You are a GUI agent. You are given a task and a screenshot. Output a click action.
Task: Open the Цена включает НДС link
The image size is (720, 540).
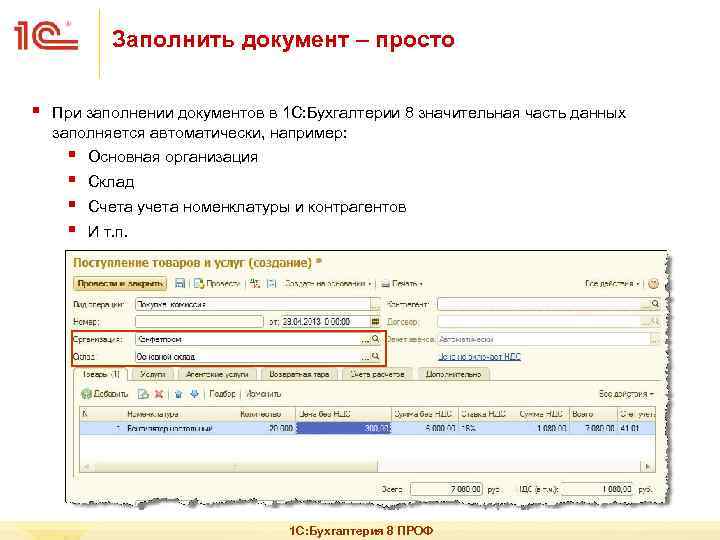tap(479, 356)
